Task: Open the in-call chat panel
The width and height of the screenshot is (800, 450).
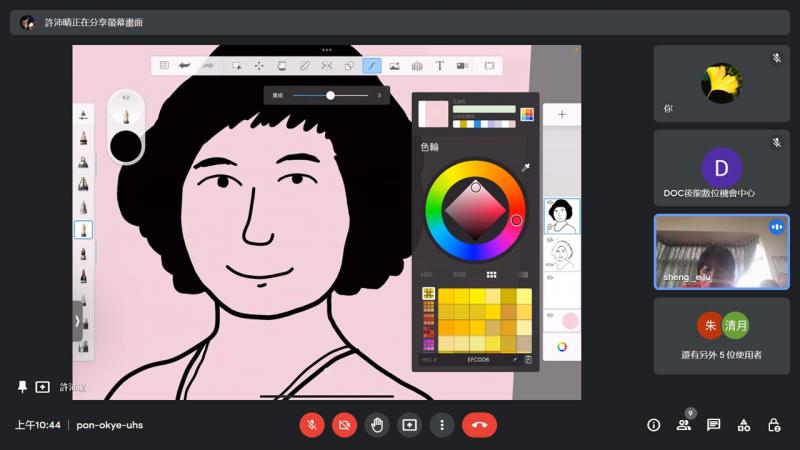Action: [713, 425]
